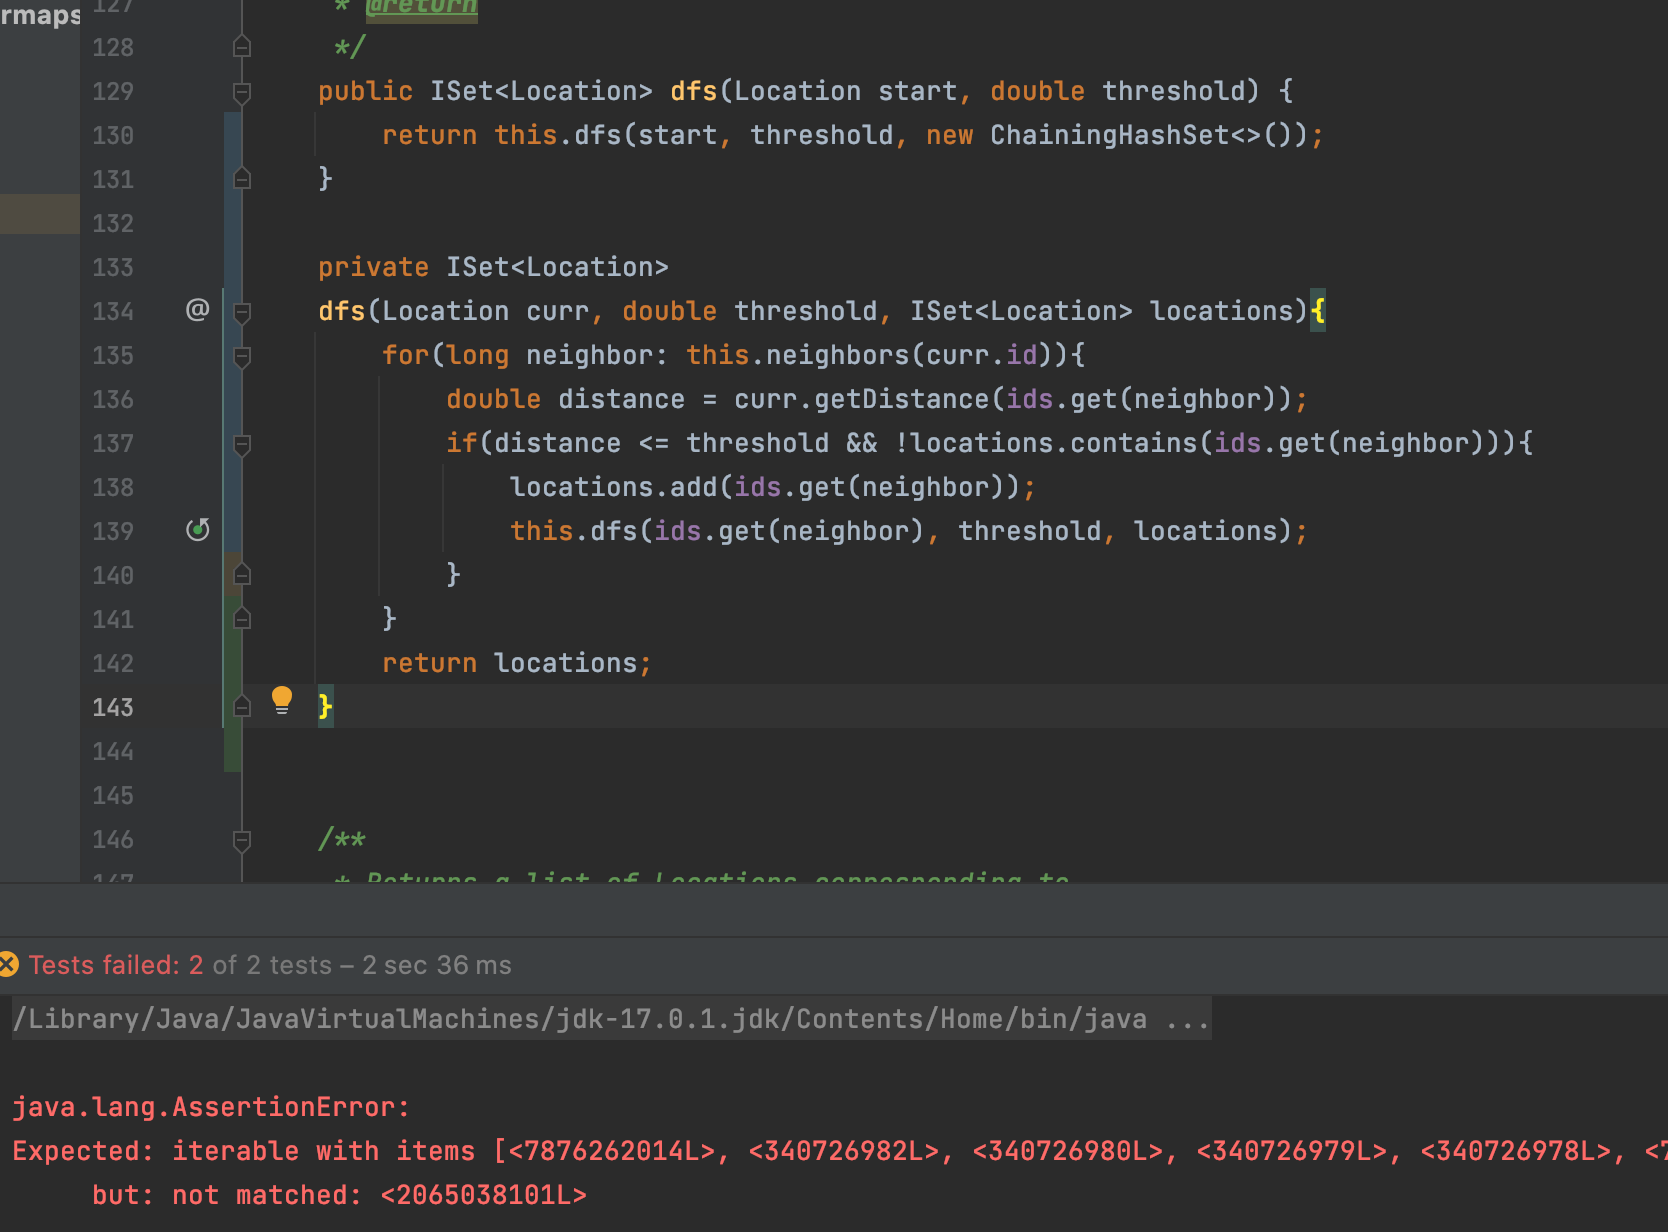Click the recursive call gutter icon on line 139
Viewport: 1668px width, 1232px height.
pos(198,530)
